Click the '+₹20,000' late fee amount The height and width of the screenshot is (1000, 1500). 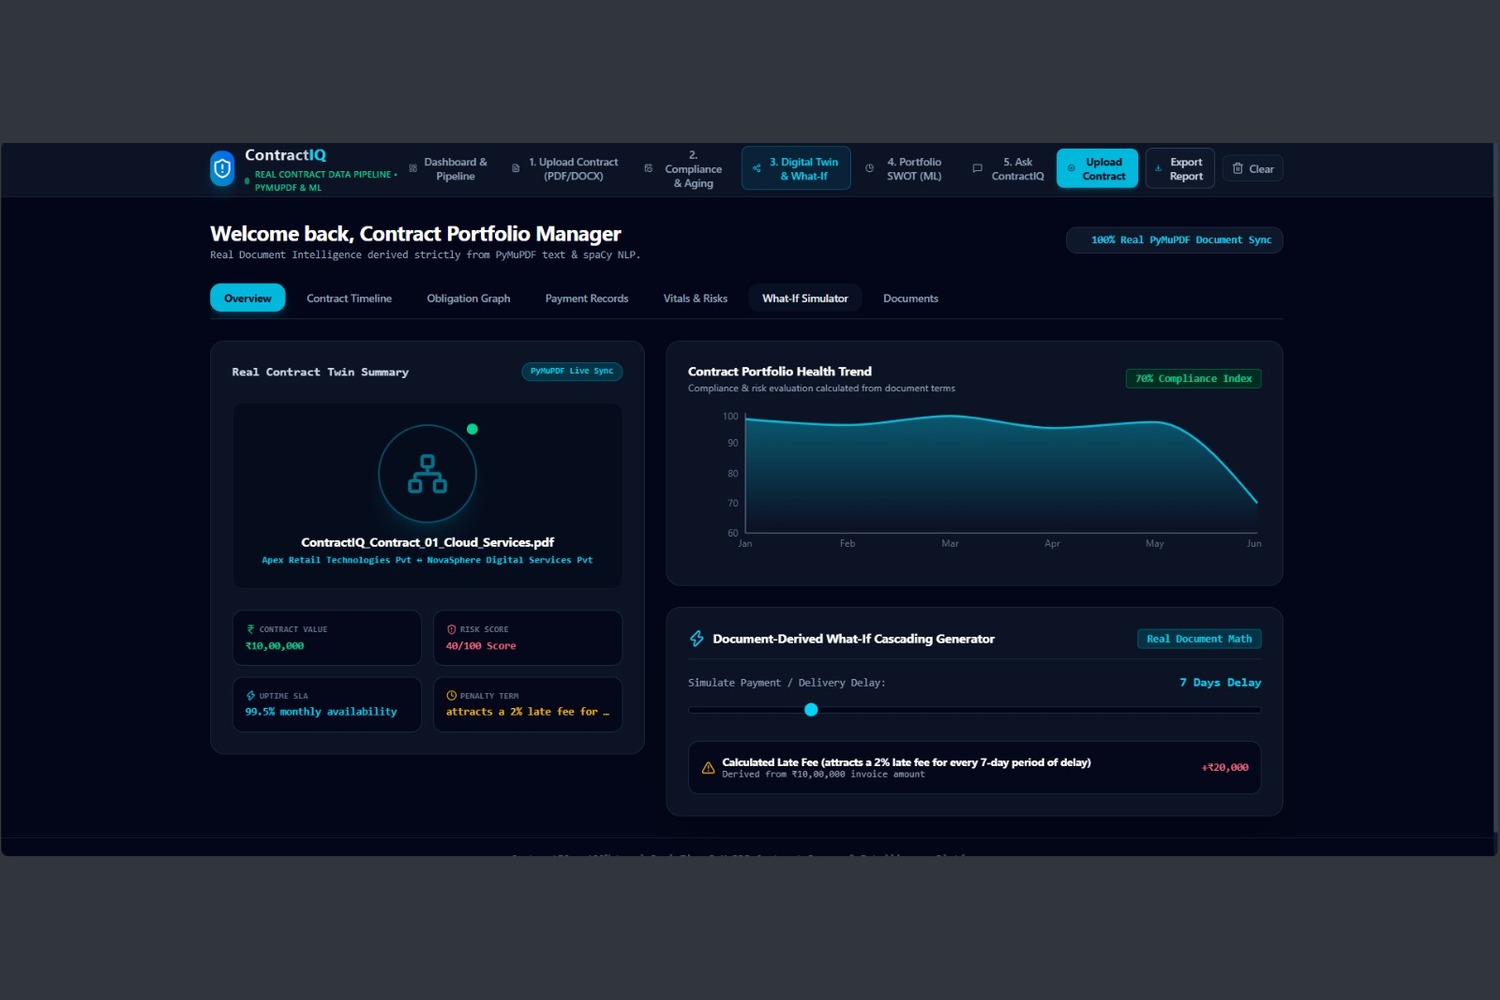(x=1225, y=768)
